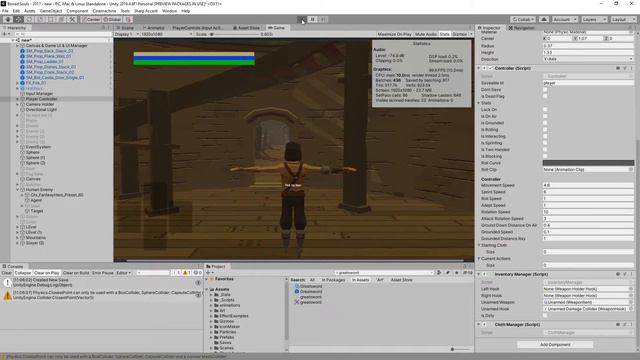Open the GameObject menu

[51, 11]
